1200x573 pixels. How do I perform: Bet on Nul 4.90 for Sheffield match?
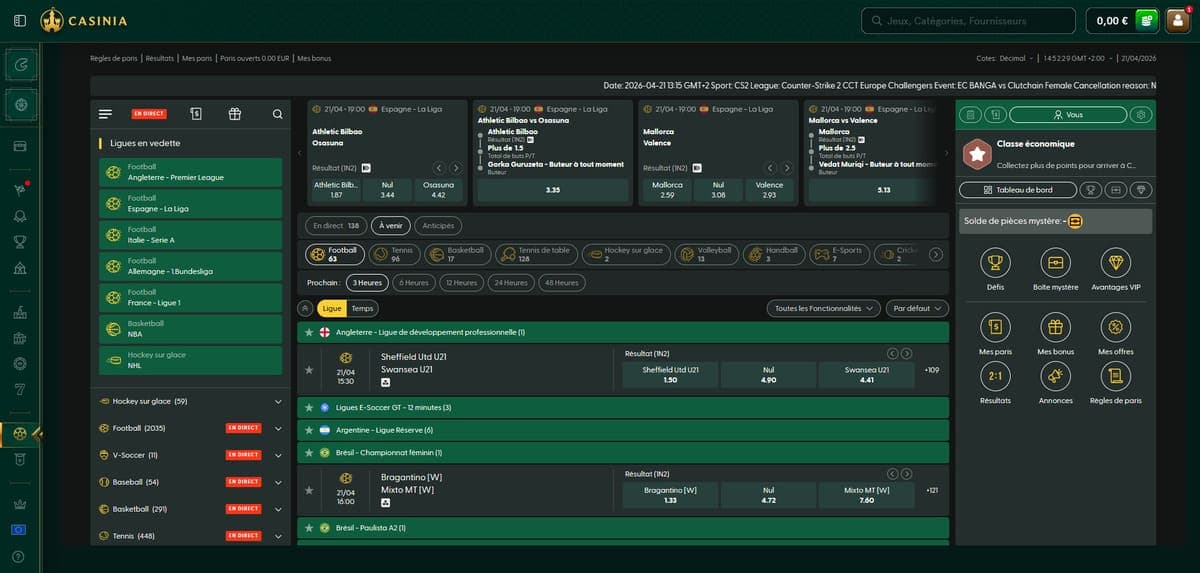coord(768,375)
